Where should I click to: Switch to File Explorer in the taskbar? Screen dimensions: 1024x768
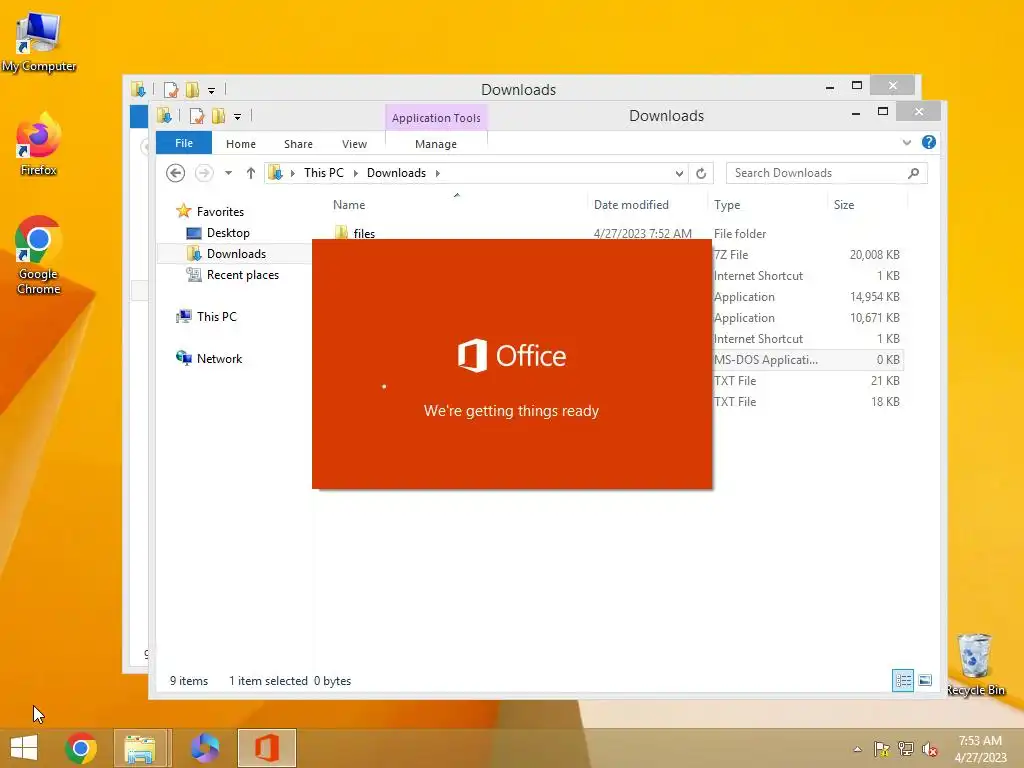tap(141, 748)
